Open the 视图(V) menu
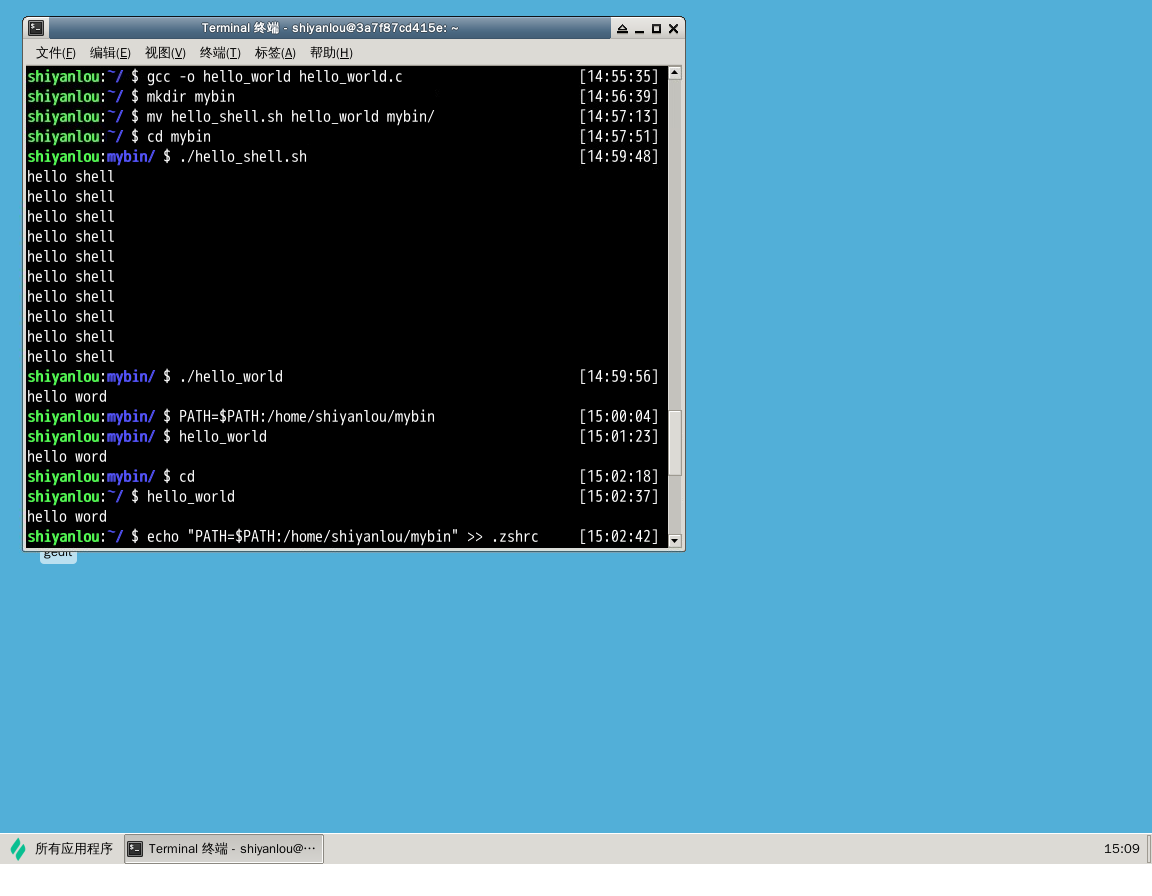The width and height of the screenshot is (1152, 896). pyautogui.click(x=165, y=53)
